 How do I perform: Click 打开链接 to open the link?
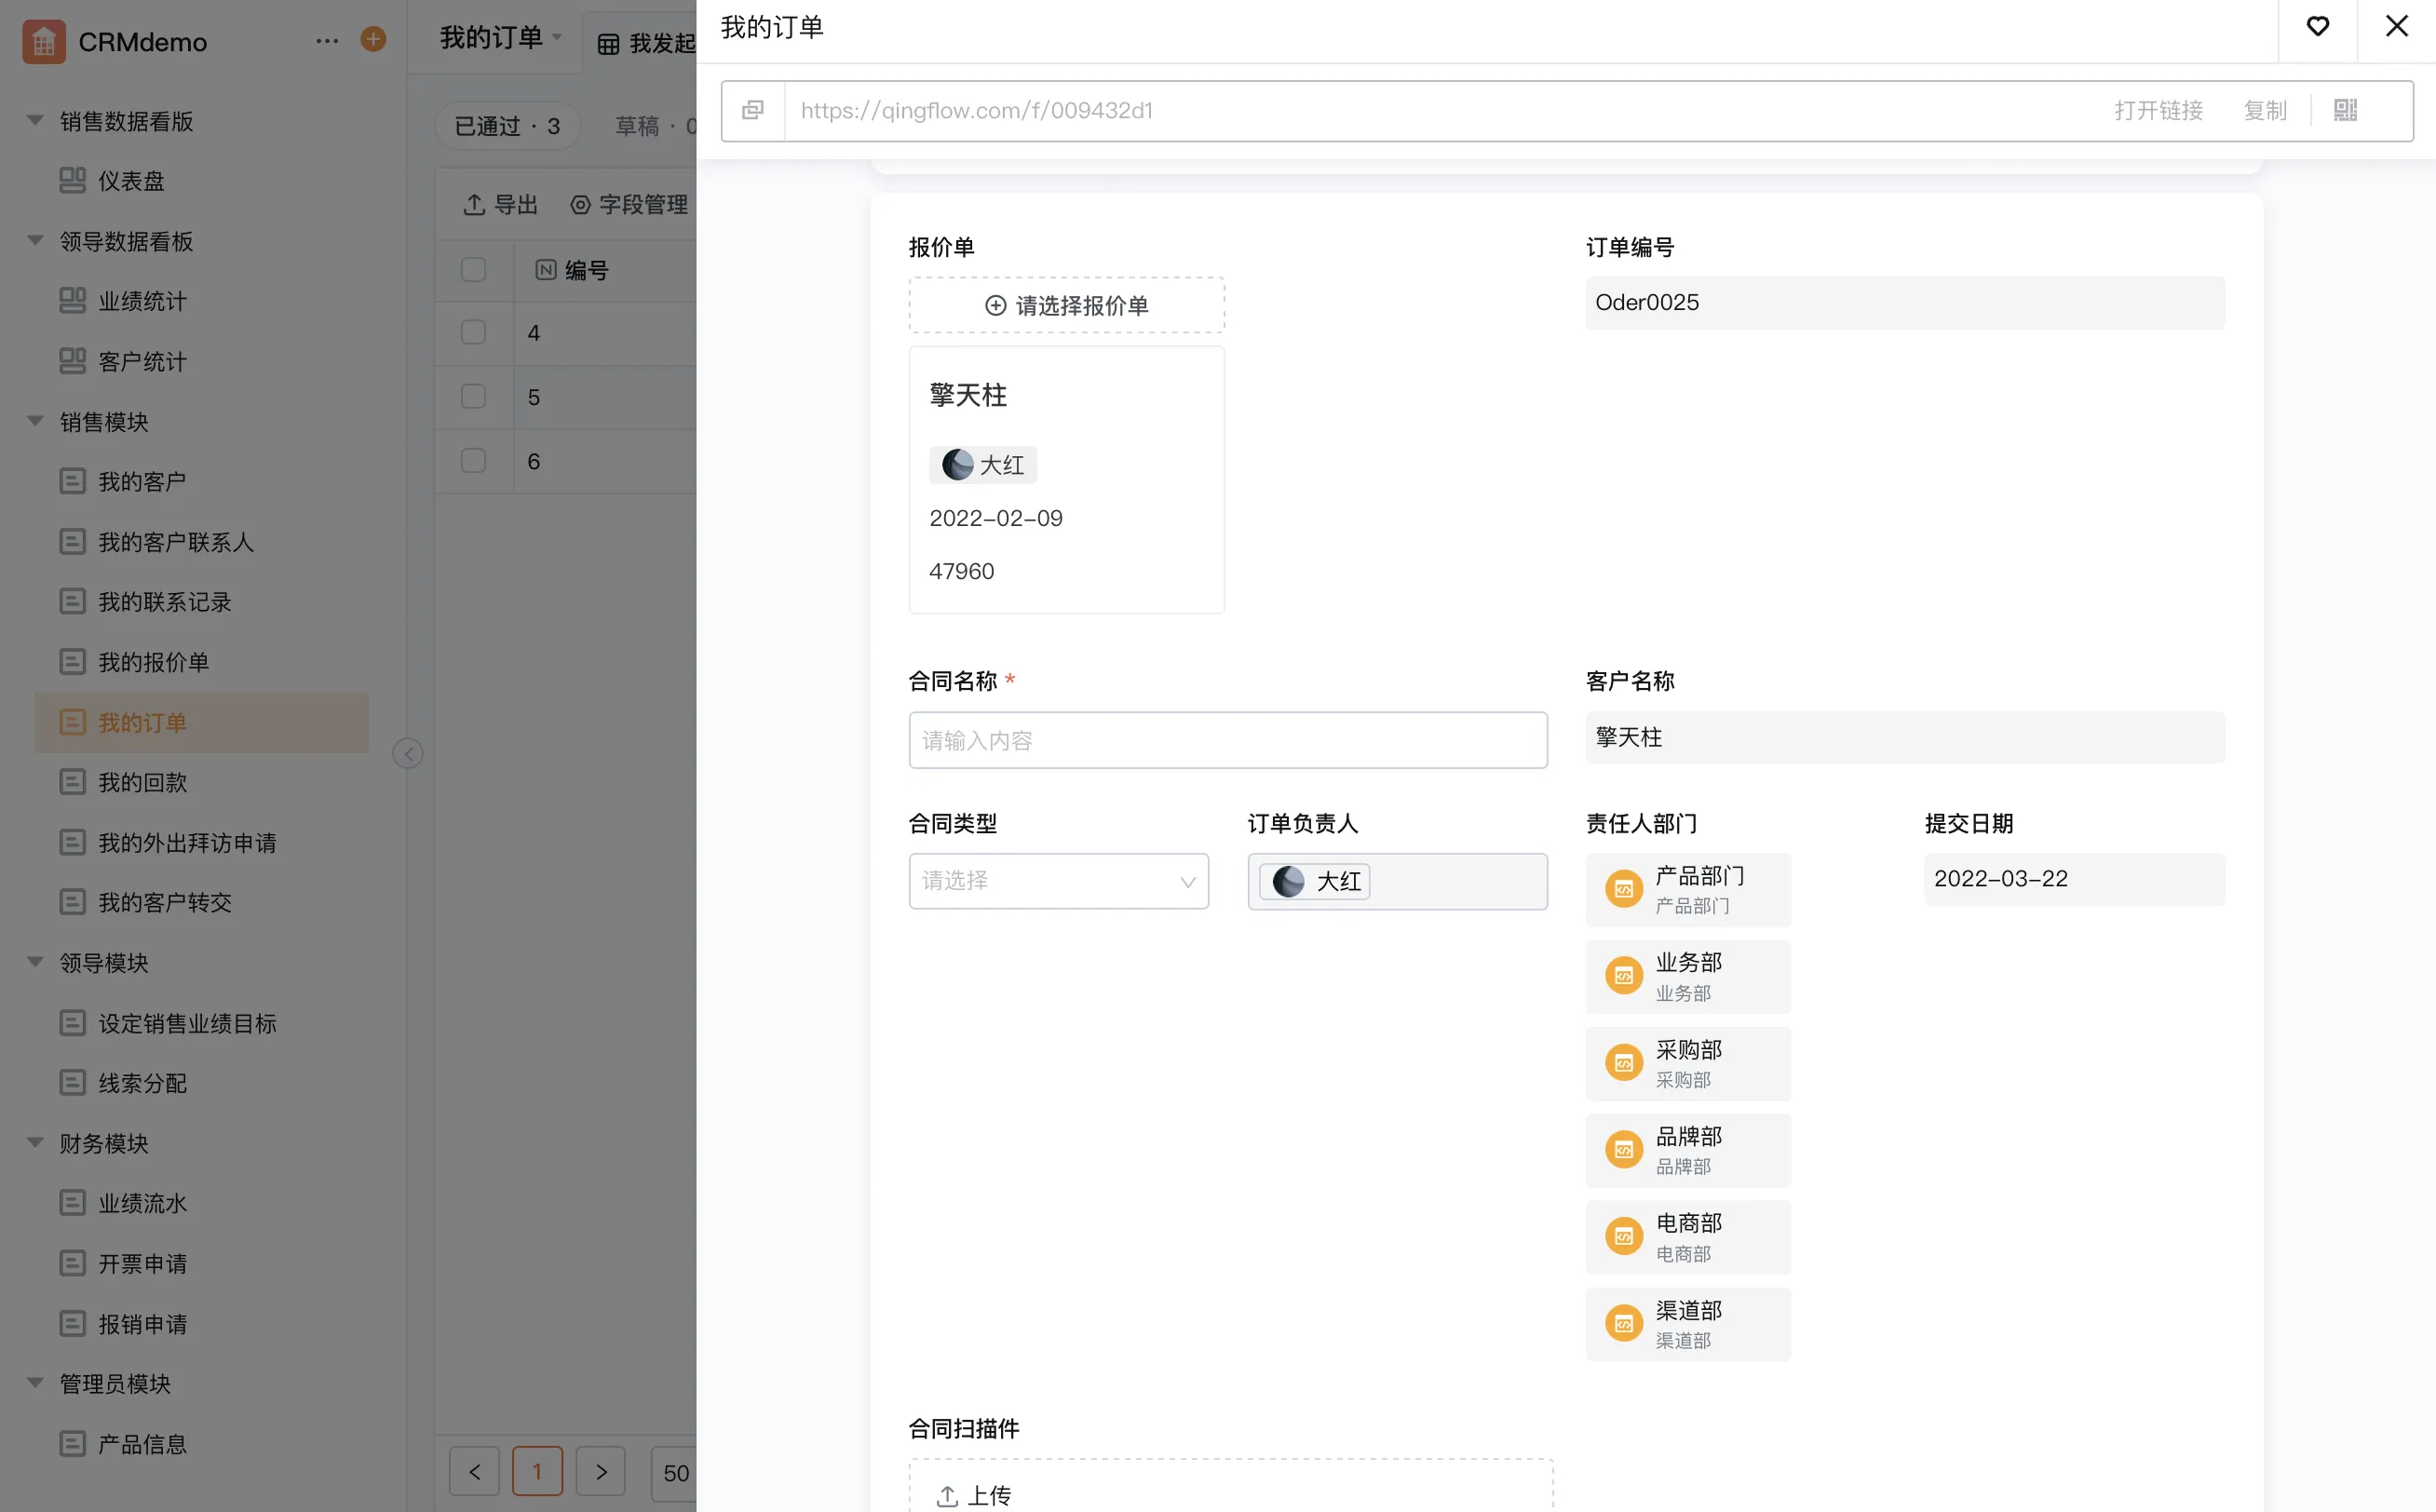tap(2158, 110)
